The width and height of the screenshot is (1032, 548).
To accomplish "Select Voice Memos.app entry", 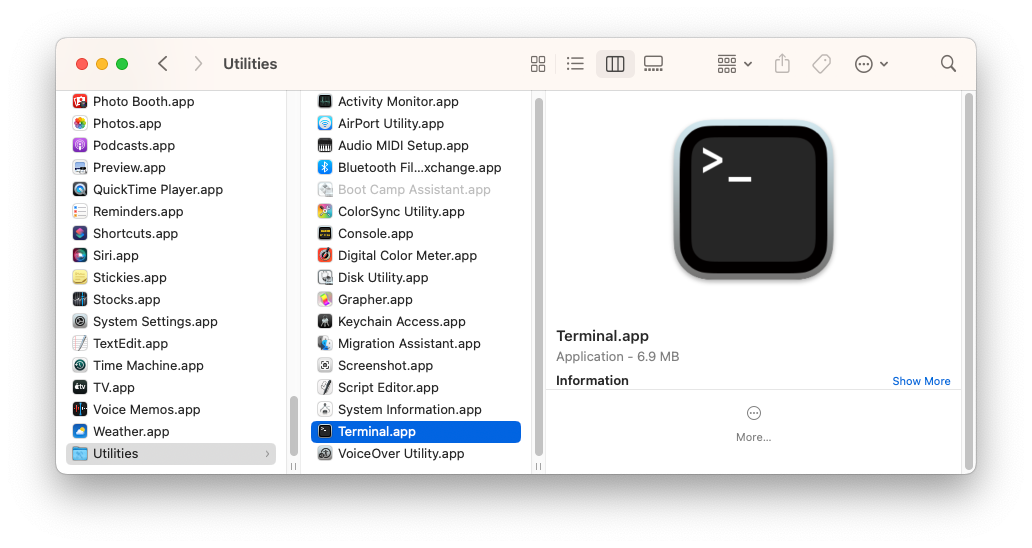I will point(146,409).
